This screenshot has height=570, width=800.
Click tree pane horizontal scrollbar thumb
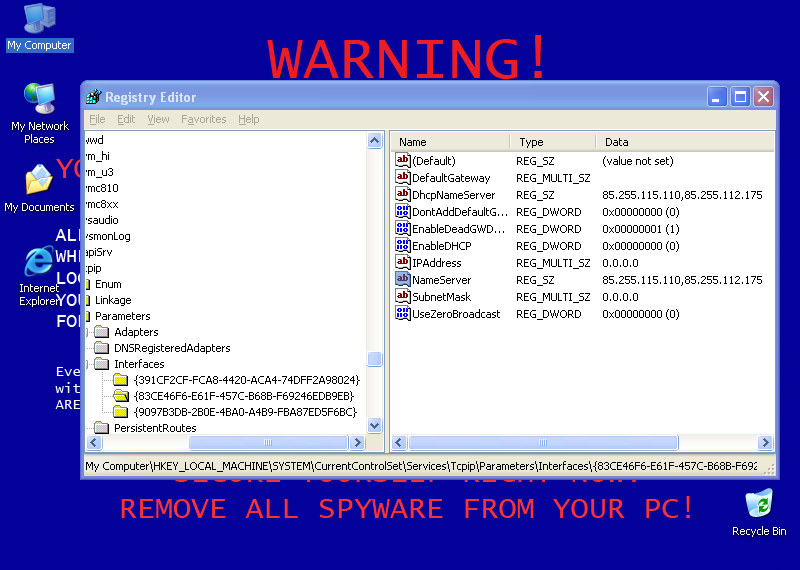(268, 442)
